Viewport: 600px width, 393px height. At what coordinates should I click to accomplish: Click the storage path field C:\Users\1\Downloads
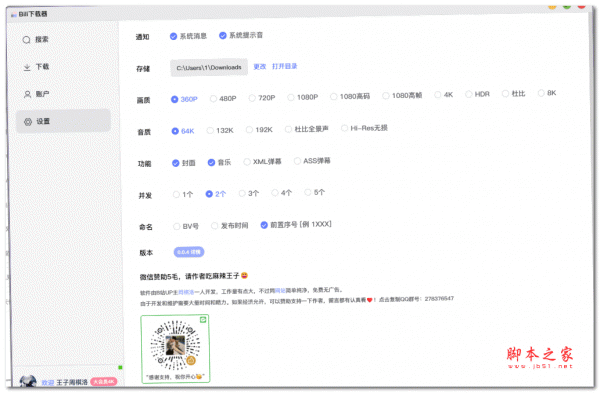click(209, 68)
